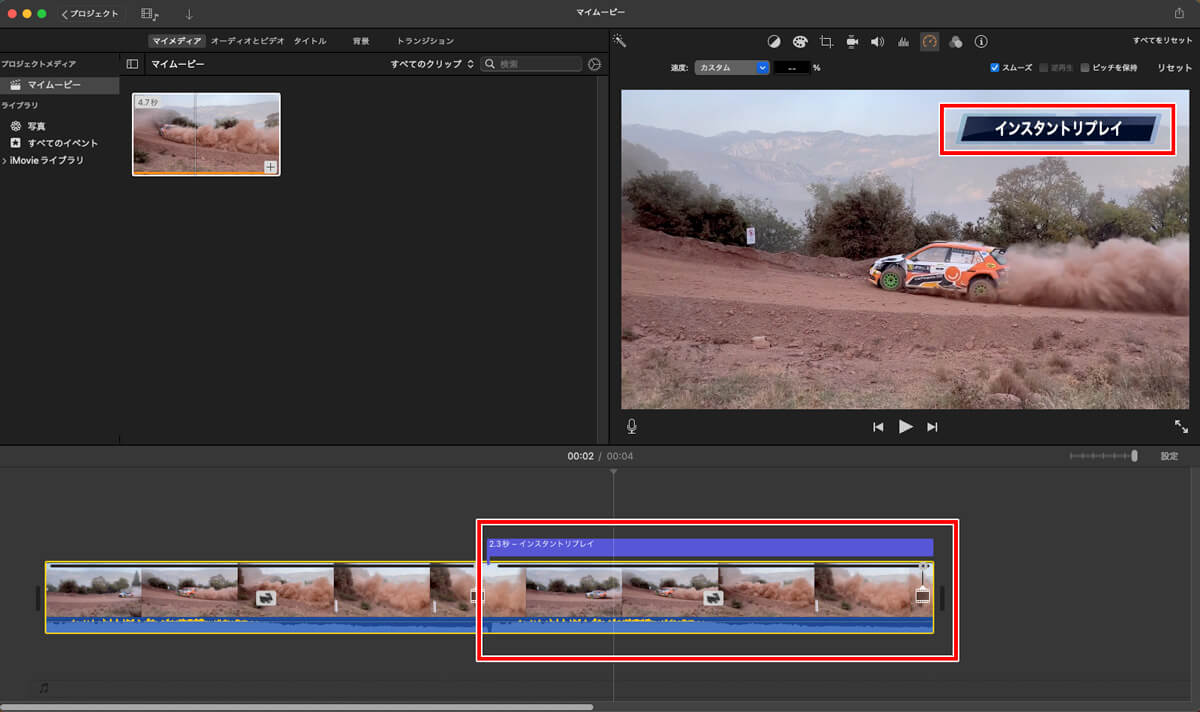Image resolution: width=1200 pixels, height=712 pixels.
Task: Open the color correction palette tool
Action: (800, 42)
